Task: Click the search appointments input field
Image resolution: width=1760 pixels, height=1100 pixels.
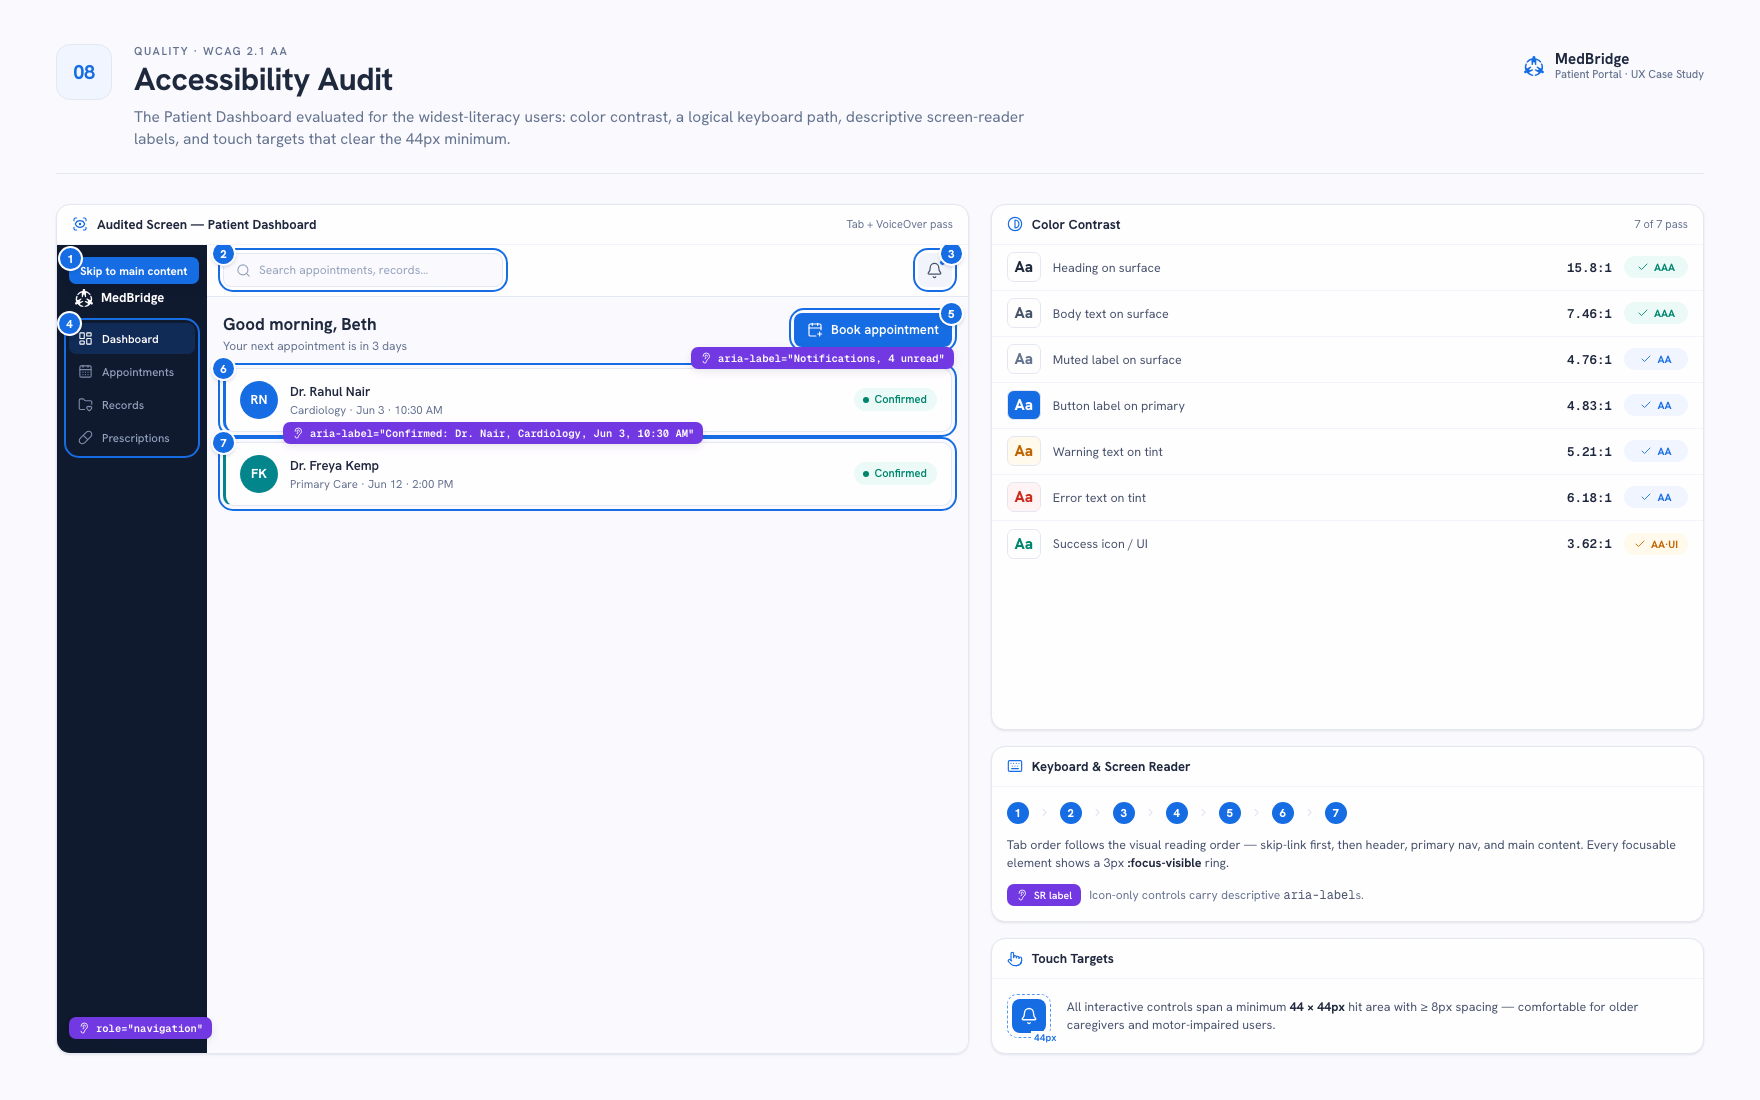Action: pos(363,270)
